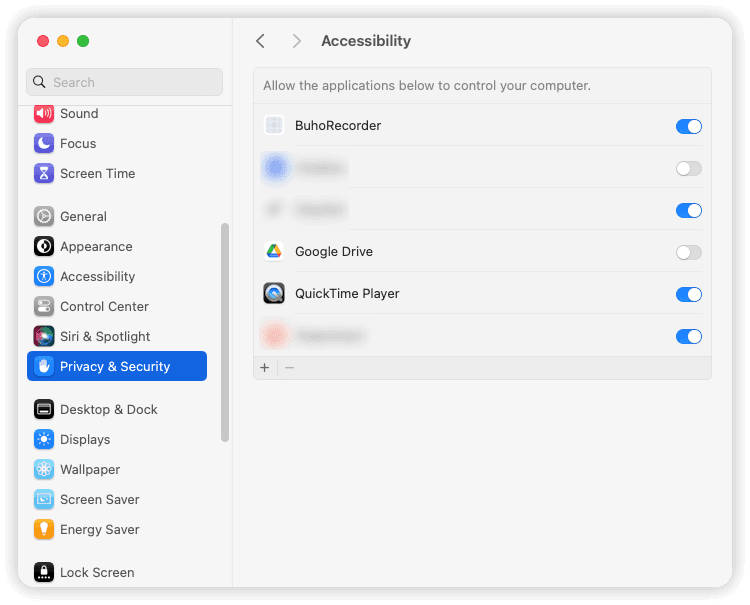Screen dimensions: 750x605
Task: Minimize the window with yellow button
Action: pos(63,41)
